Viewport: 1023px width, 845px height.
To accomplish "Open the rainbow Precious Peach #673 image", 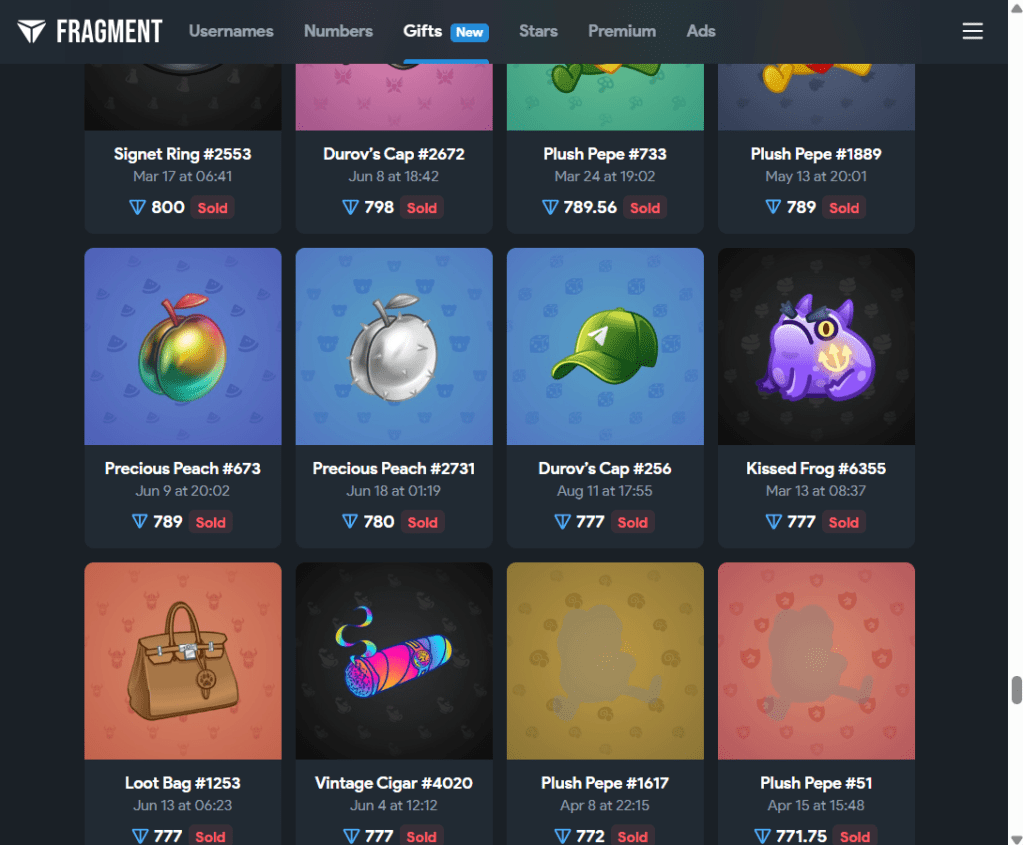I will (183, 346).
